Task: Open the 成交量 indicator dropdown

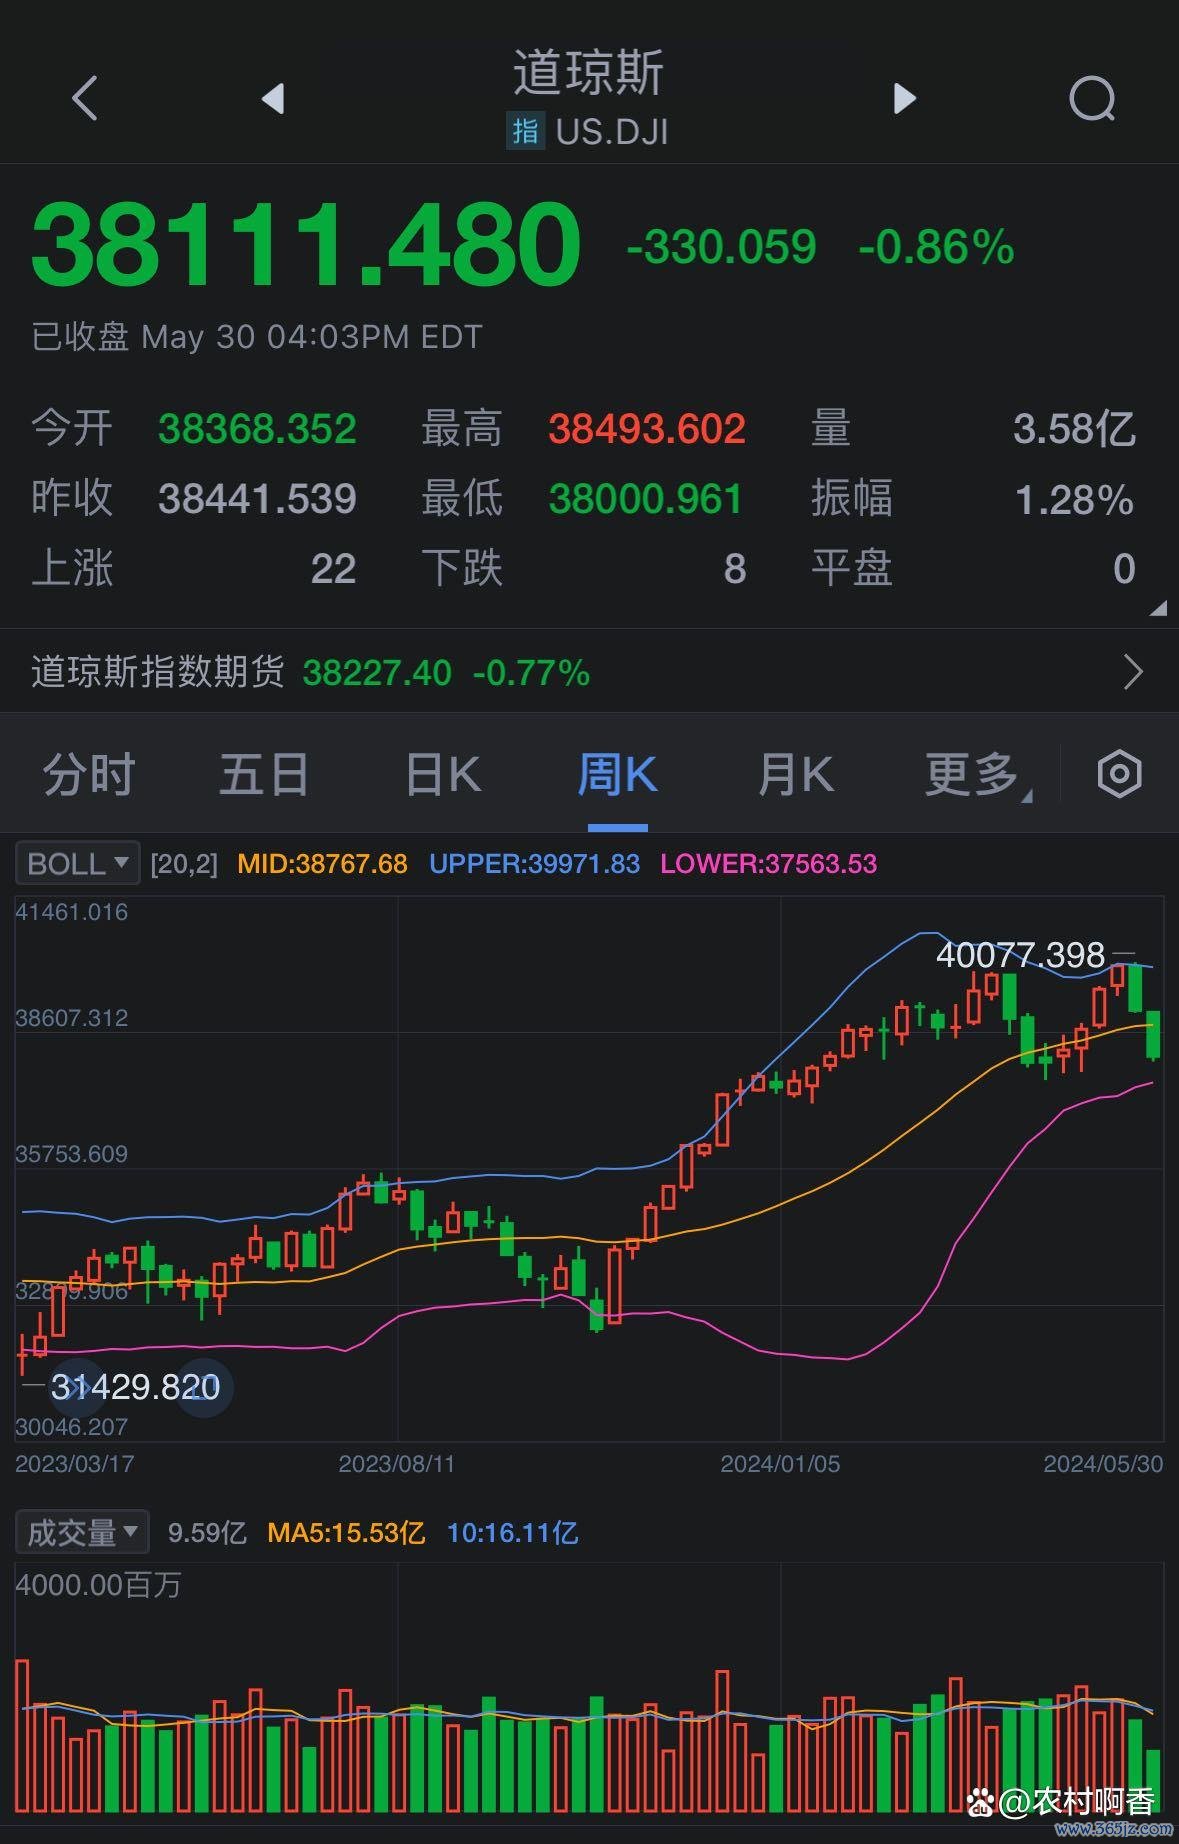Action: [82, 1532]
